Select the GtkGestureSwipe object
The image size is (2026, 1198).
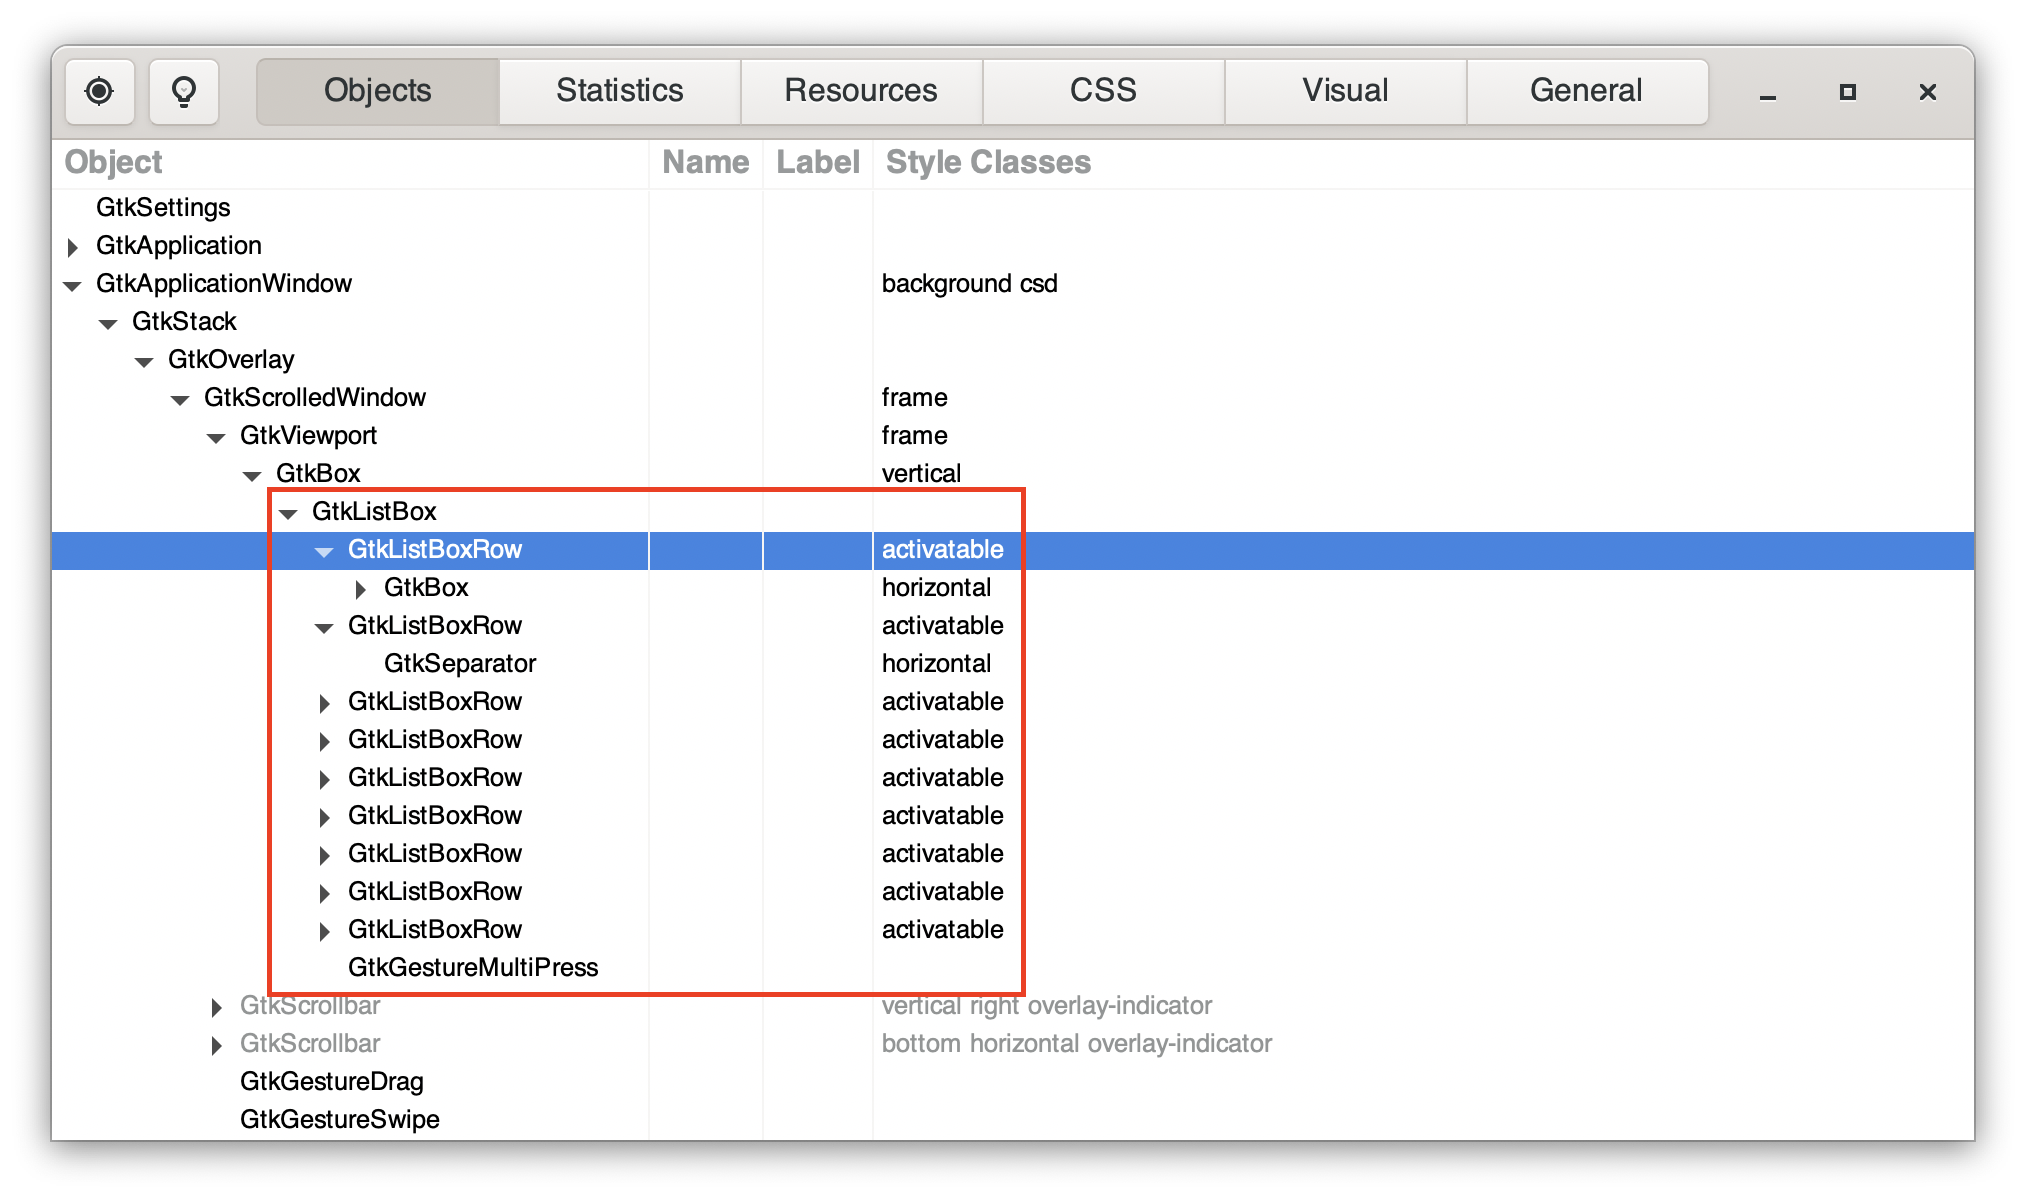pyautogui.click(x=338, y=1119)
